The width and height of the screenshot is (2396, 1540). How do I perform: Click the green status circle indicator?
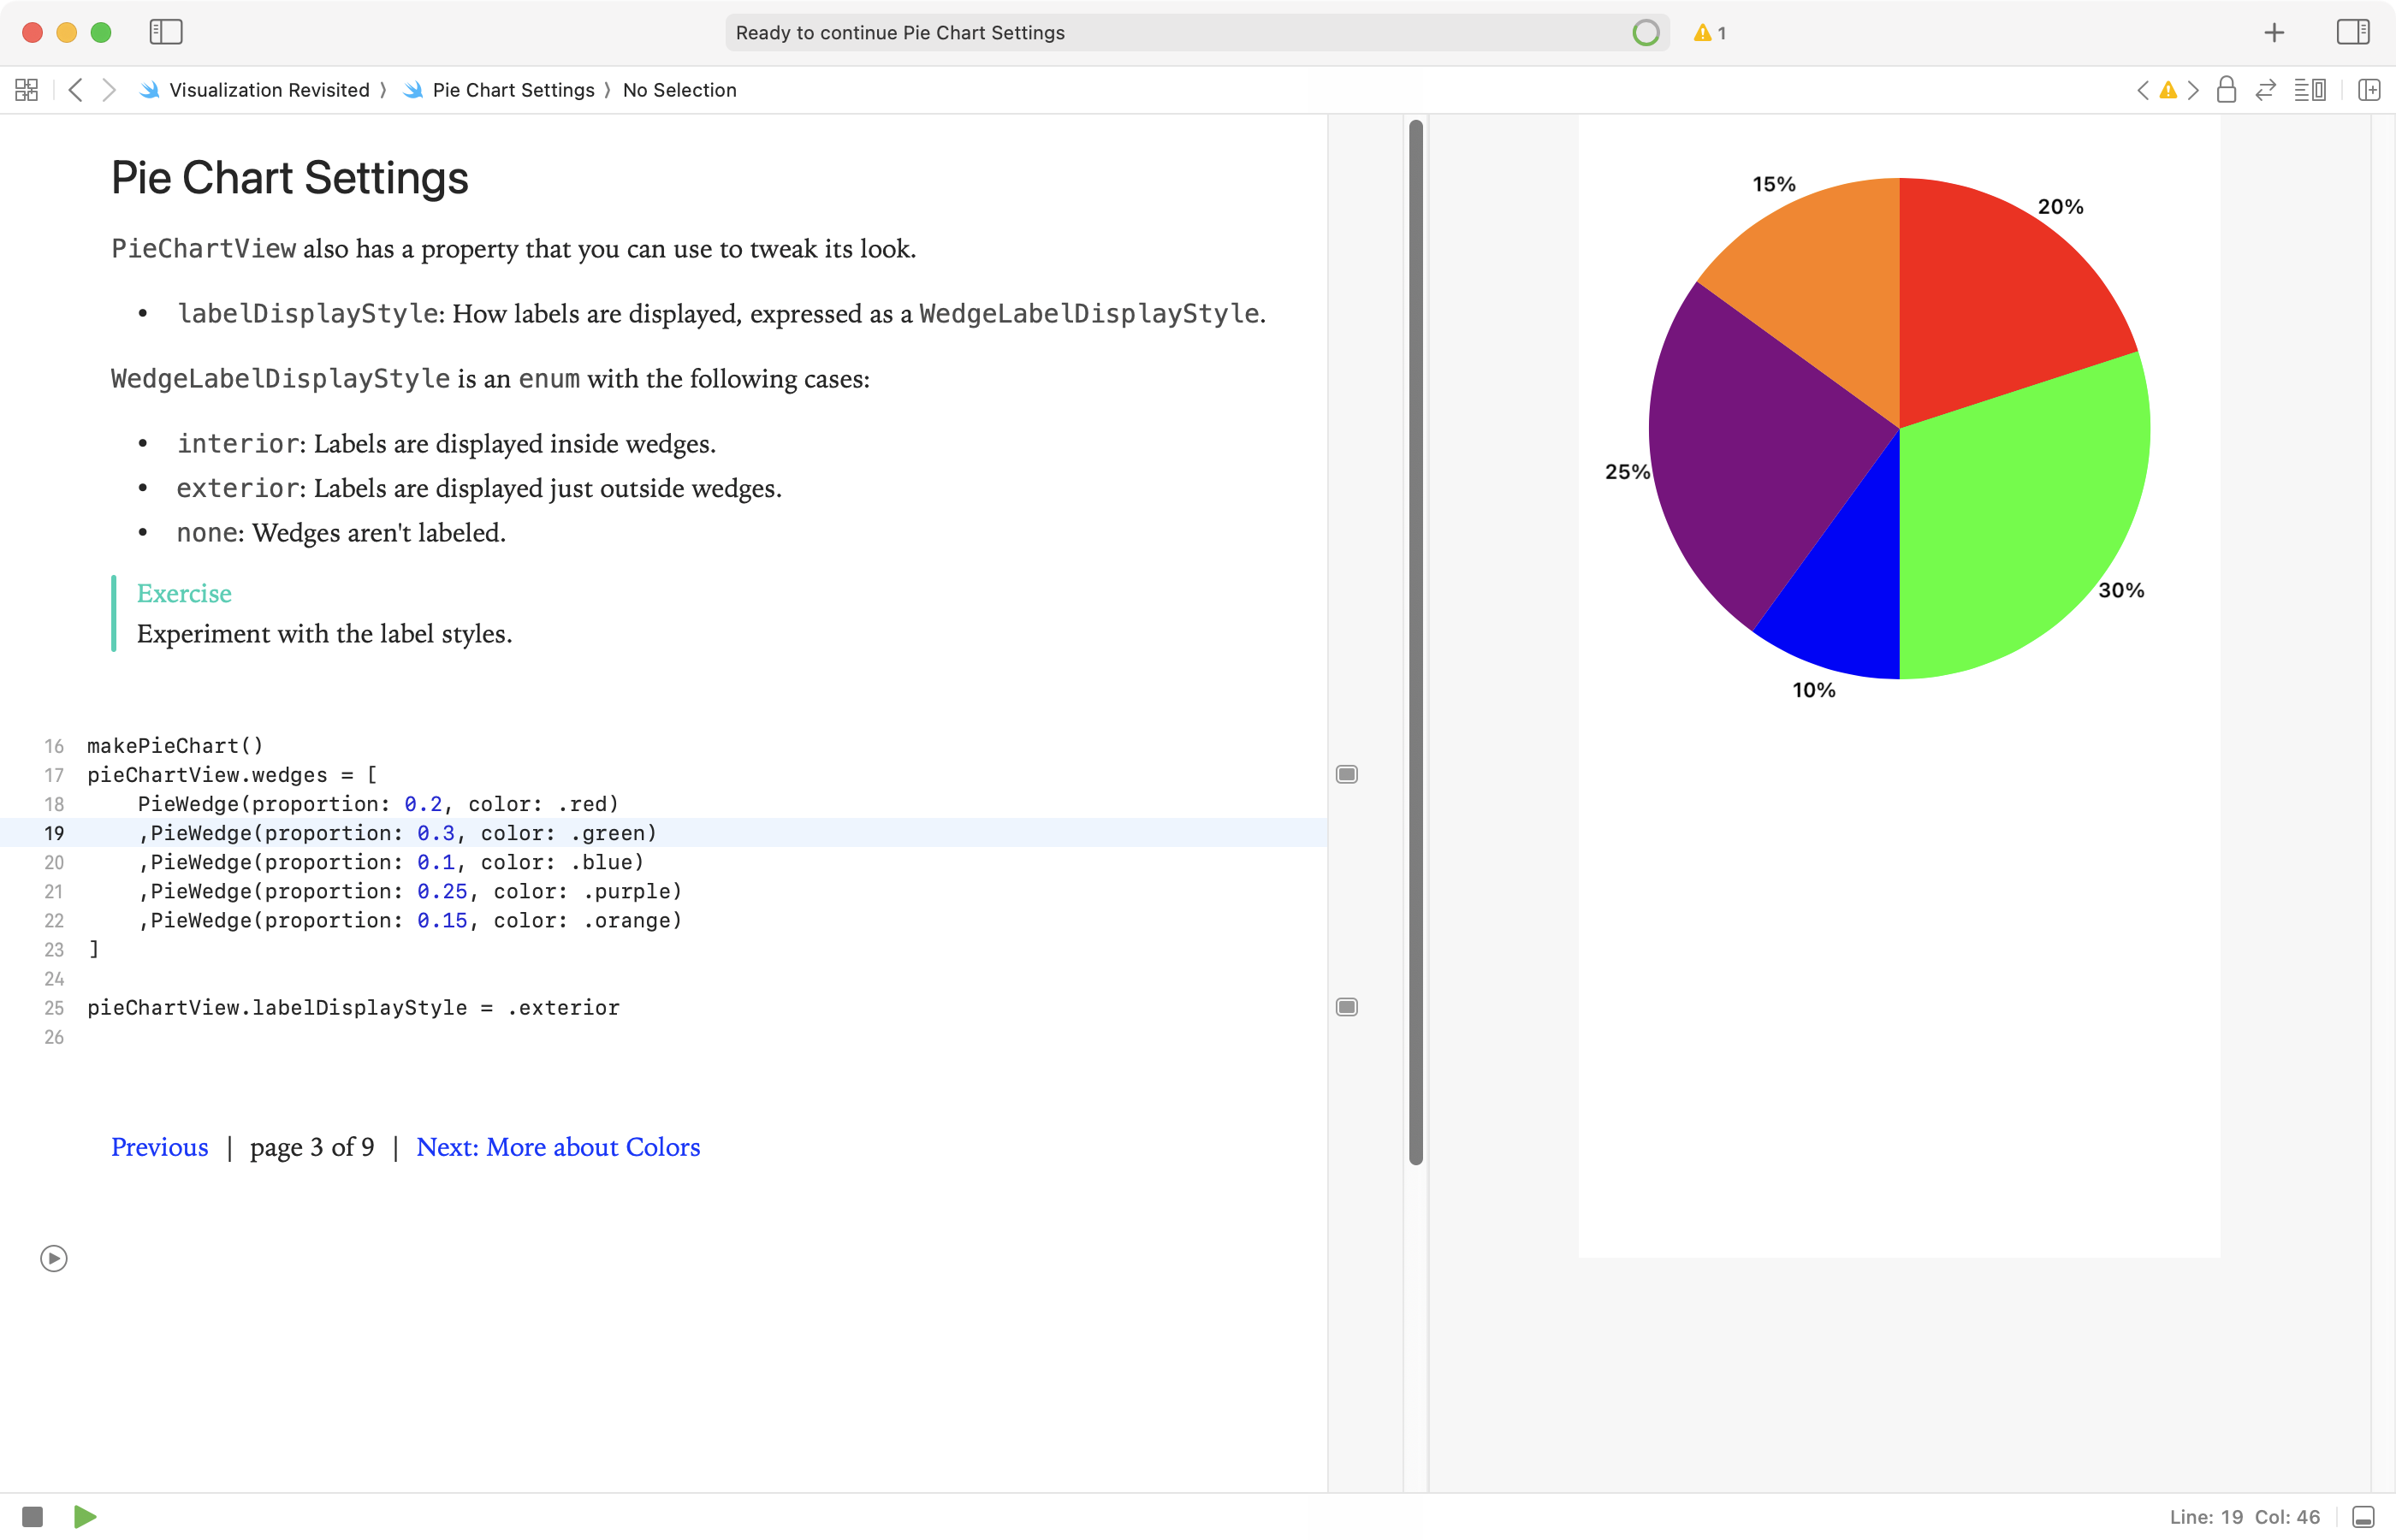[x=1641, y=32]
